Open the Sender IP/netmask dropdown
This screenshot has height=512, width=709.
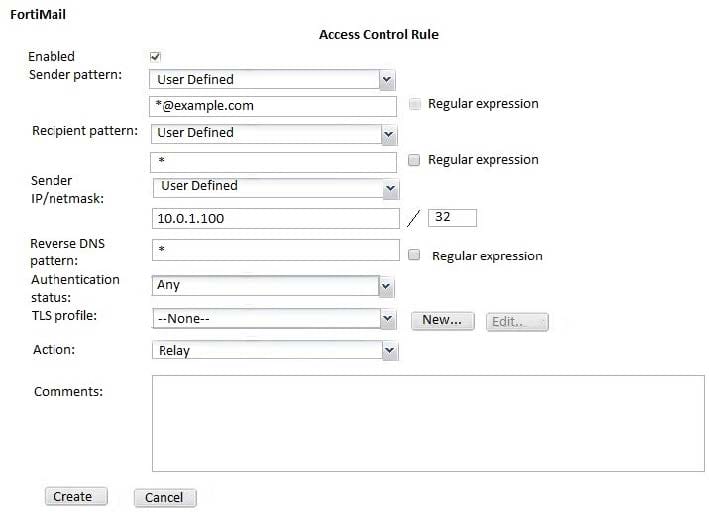(275, 187)
